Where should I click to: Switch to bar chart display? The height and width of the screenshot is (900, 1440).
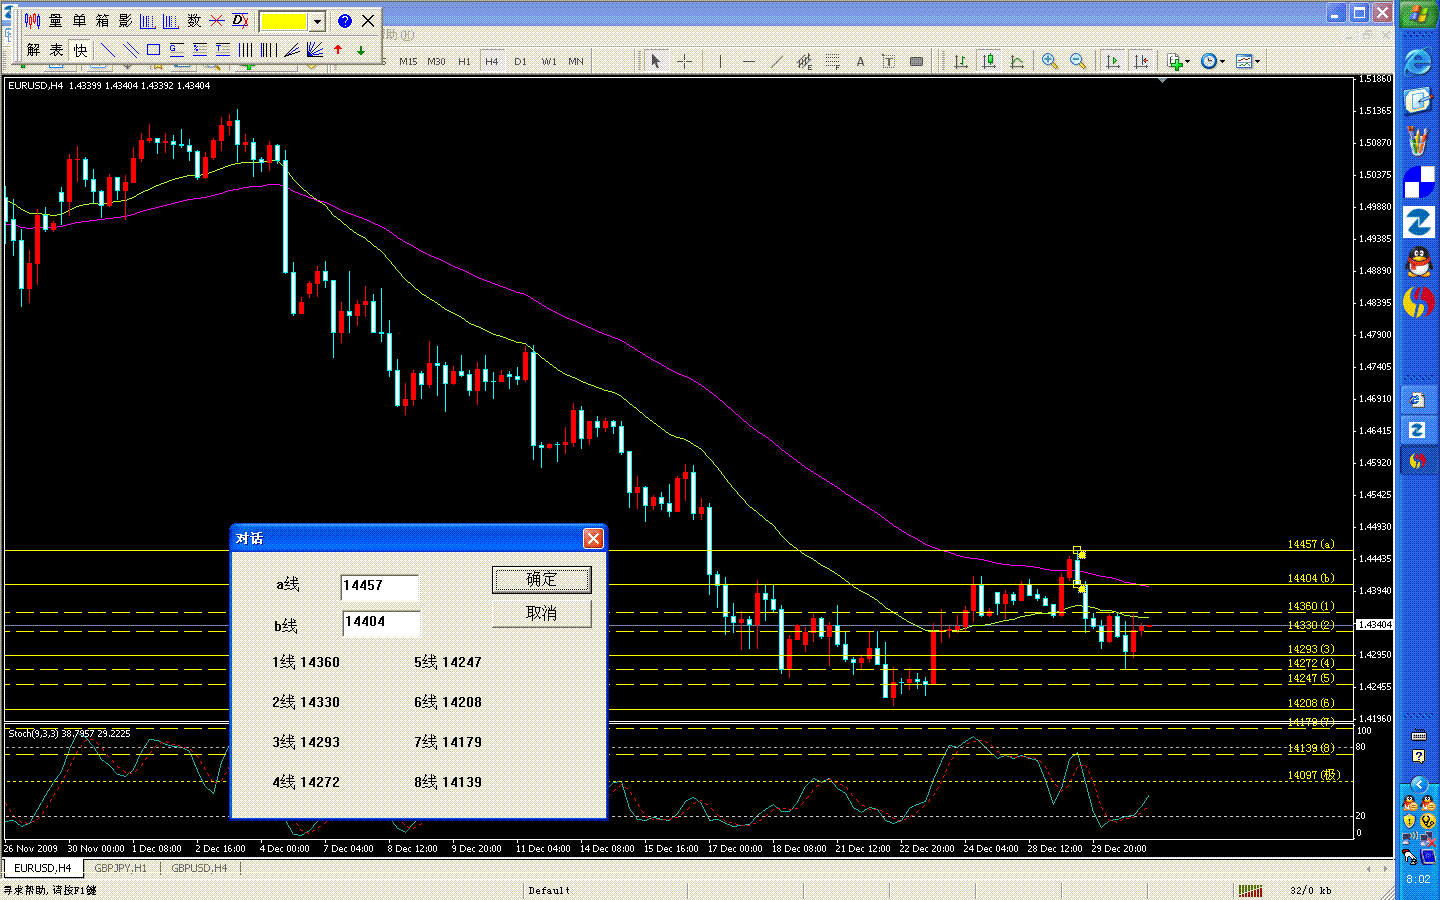[960, 61]
